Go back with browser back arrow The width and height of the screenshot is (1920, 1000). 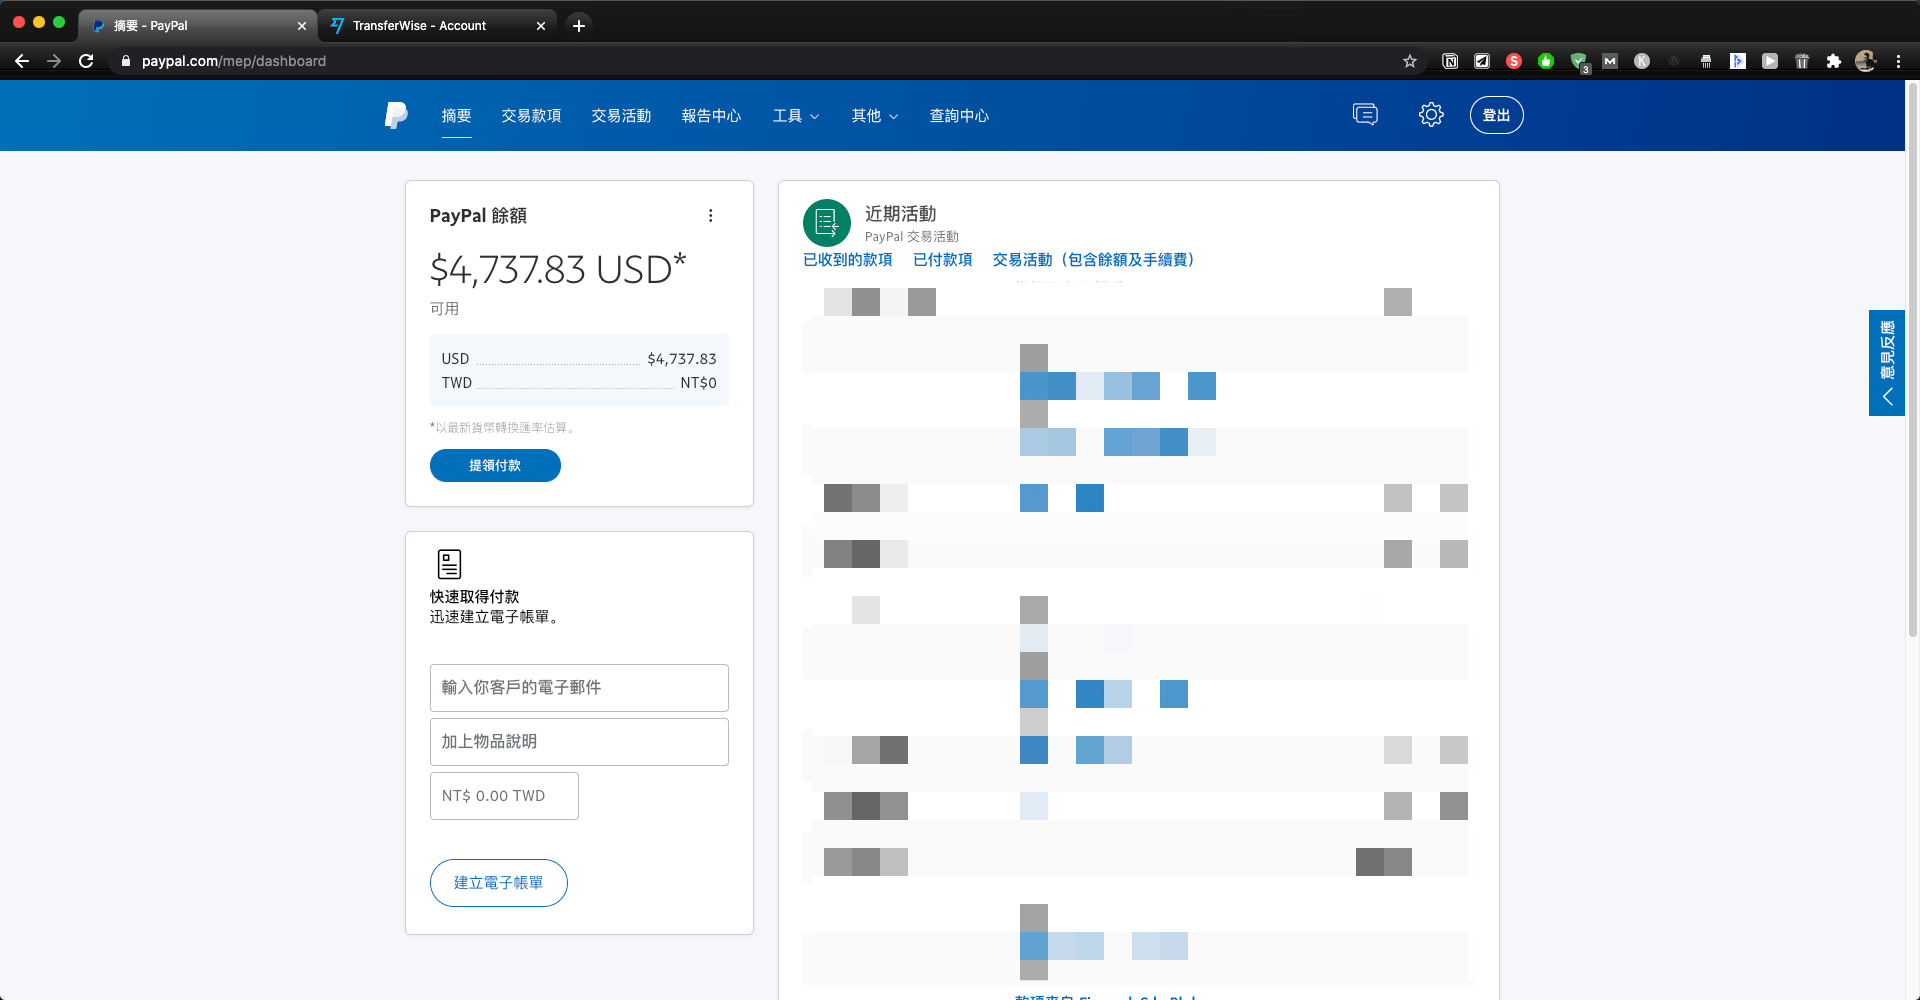22,61
